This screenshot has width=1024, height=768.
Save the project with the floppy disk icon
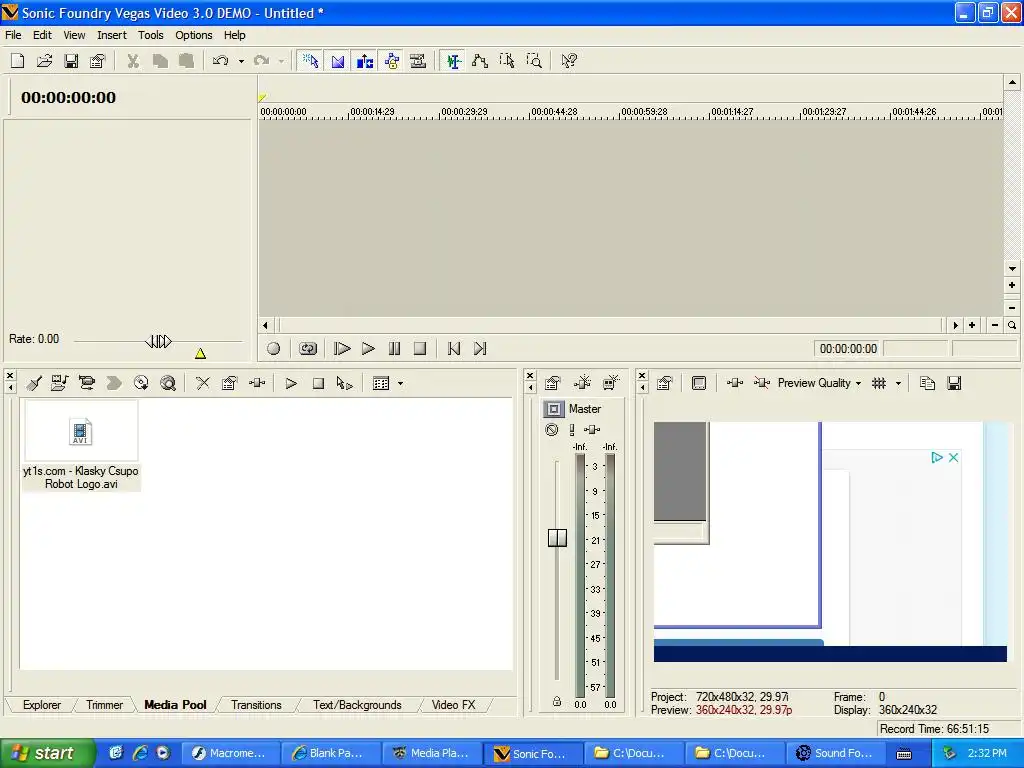(71, 61)
